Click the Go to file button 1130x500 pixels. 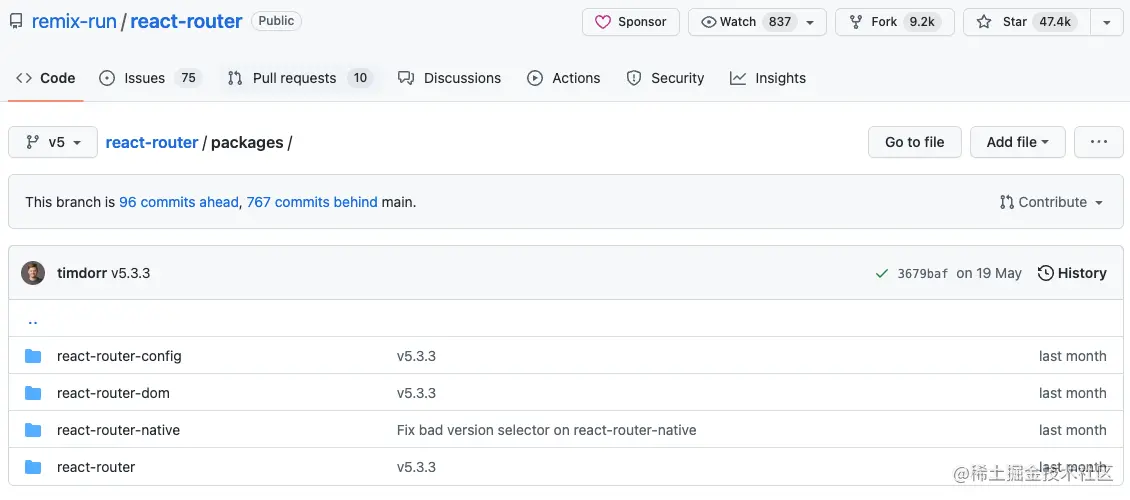pyautogui.click(x=915, y=142)
